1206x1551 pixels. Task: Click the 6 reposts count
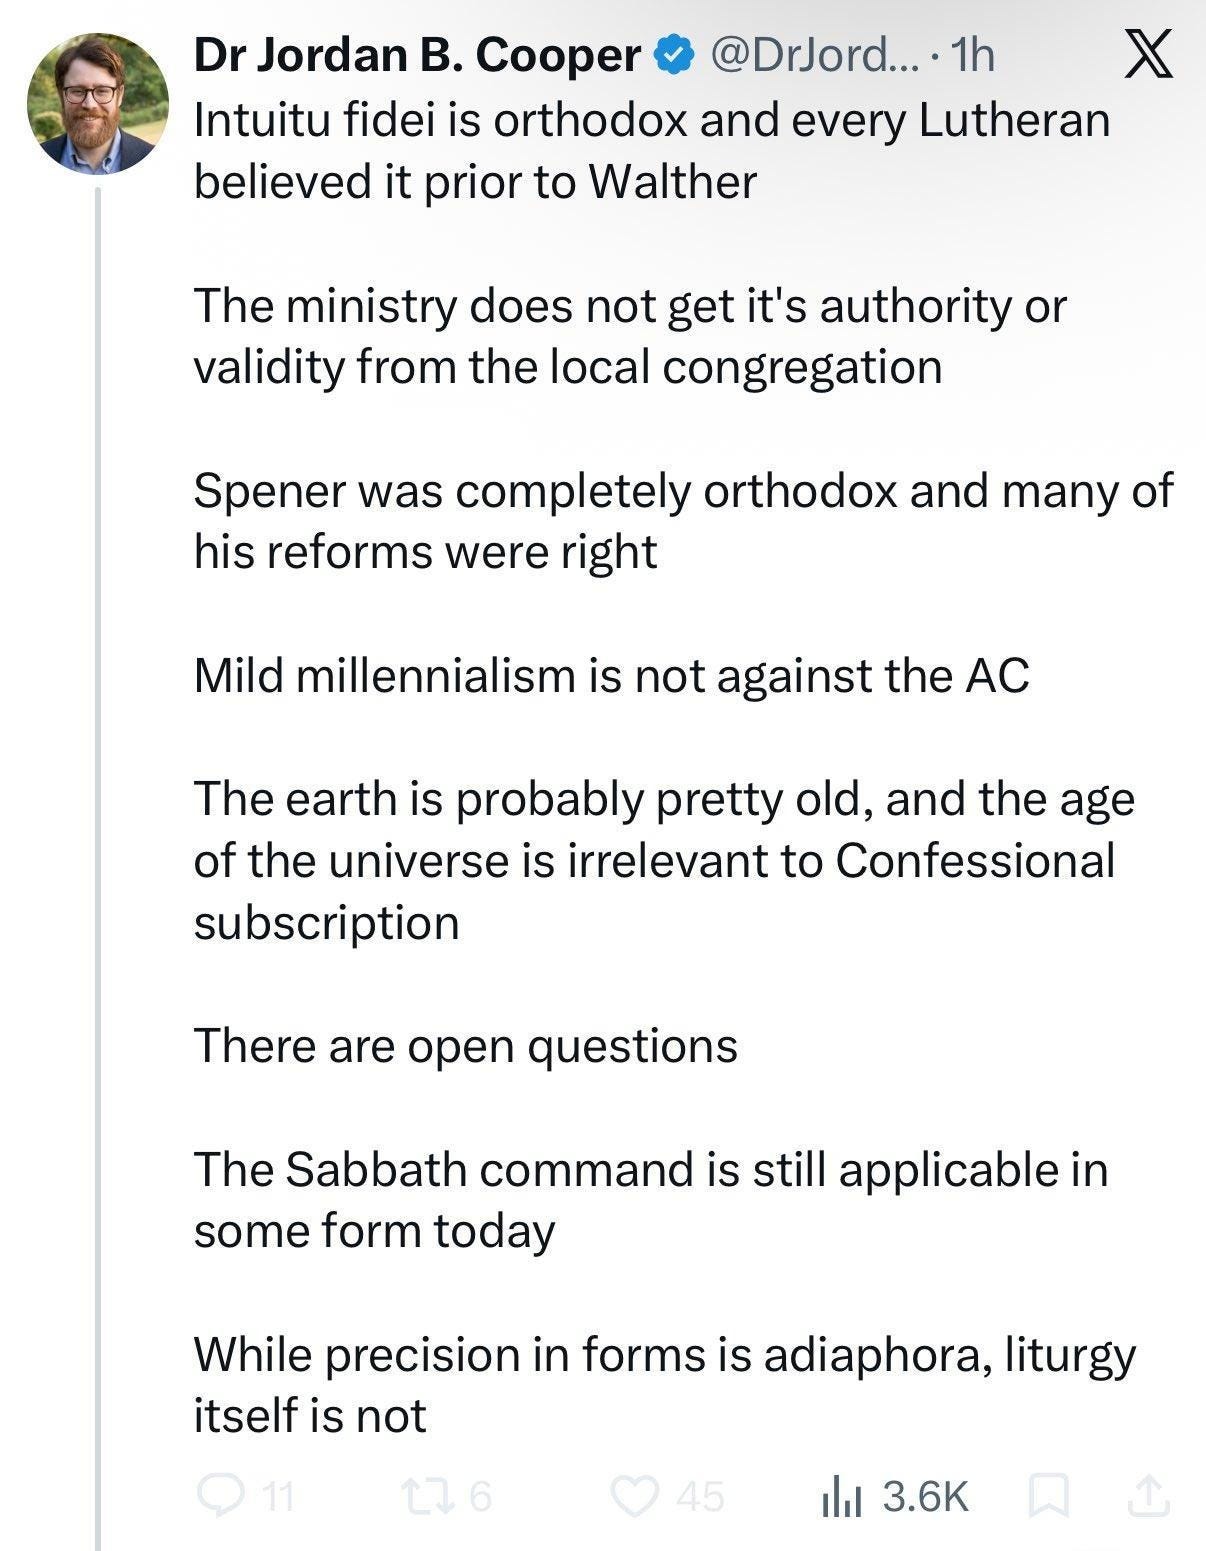pos(480,1497)
